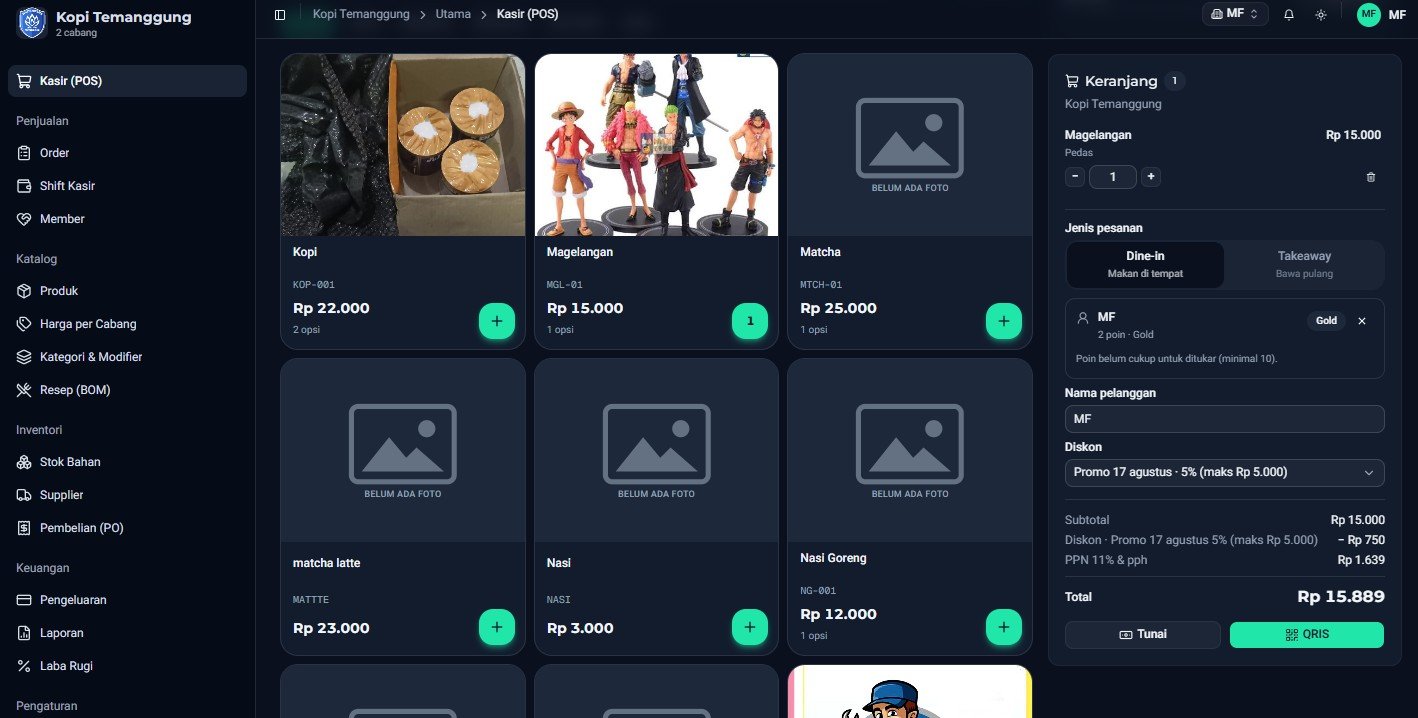Open Kategori & Modifier
This screenshot has width=1418, height=718.
coord(127,357)
